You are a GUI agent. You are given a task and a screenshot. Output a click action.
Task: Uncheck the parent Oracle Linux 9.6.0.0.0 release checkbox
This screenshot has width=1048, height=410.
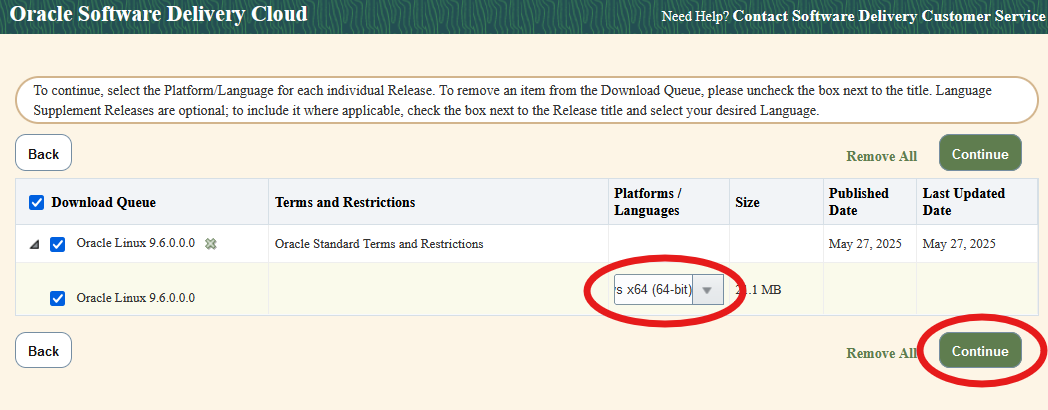point(57,244)
